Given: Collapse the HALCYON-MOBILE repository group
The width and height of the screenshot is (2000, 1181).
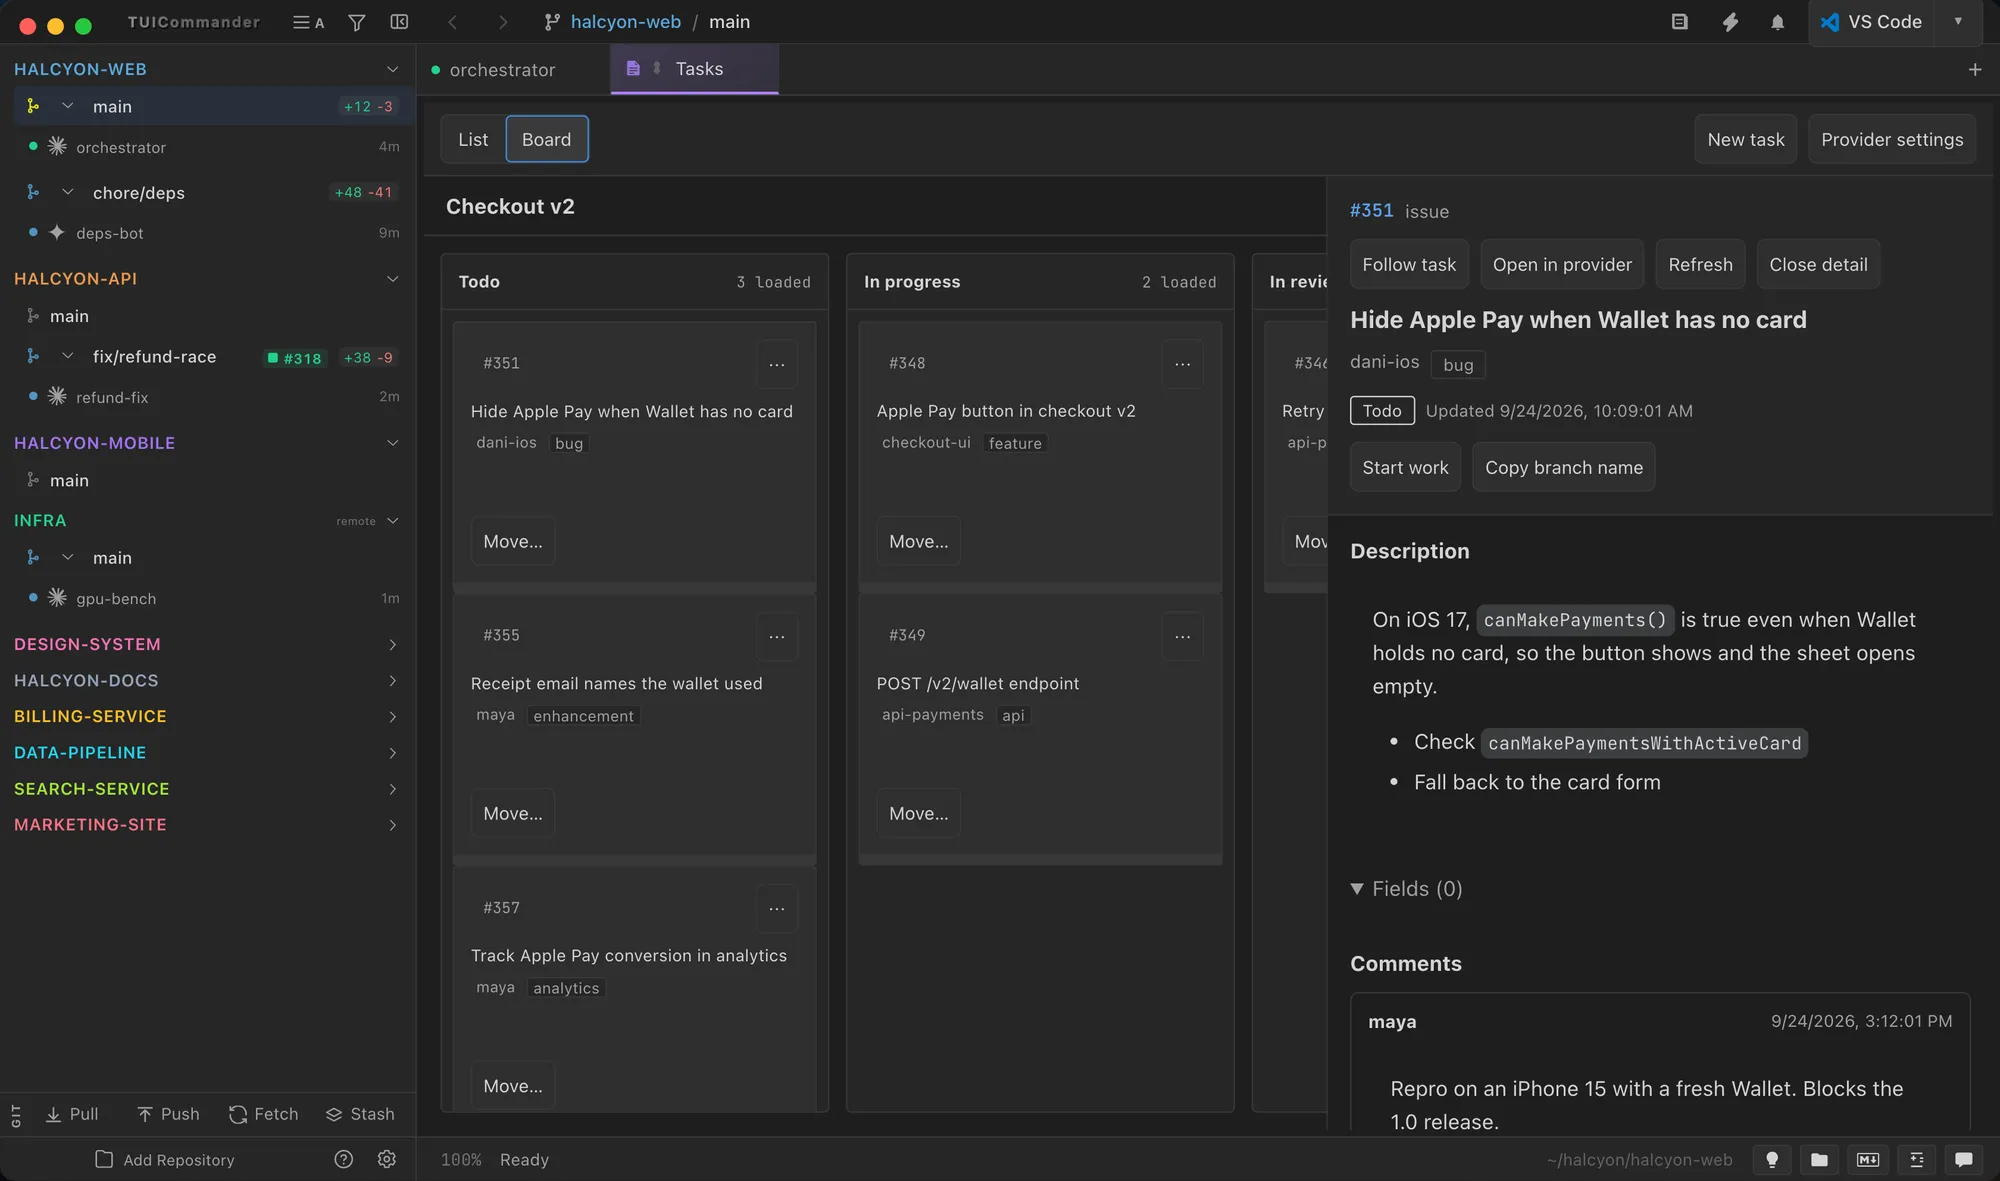Looking at the screenshot, I should tap(392, 443).
